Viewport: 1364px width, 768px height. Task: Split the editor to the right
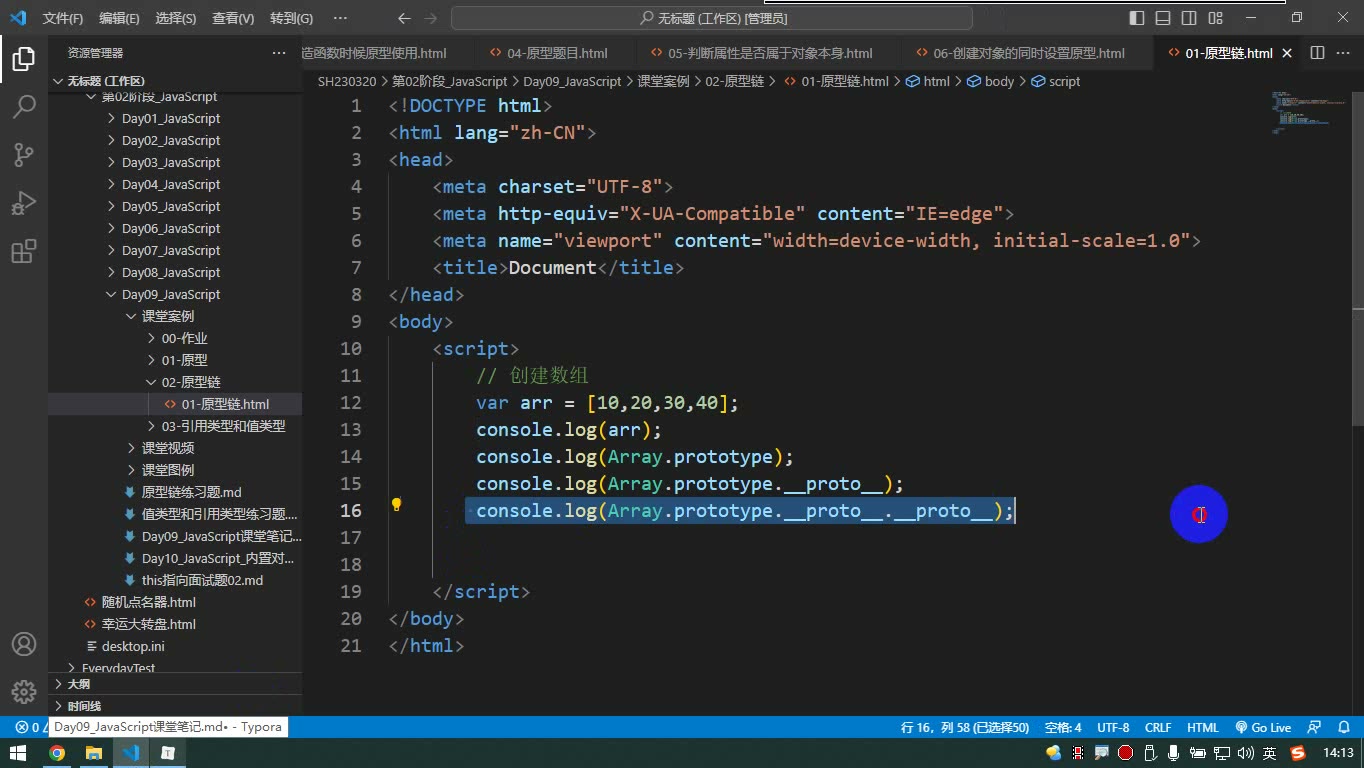pos(1317,53)
